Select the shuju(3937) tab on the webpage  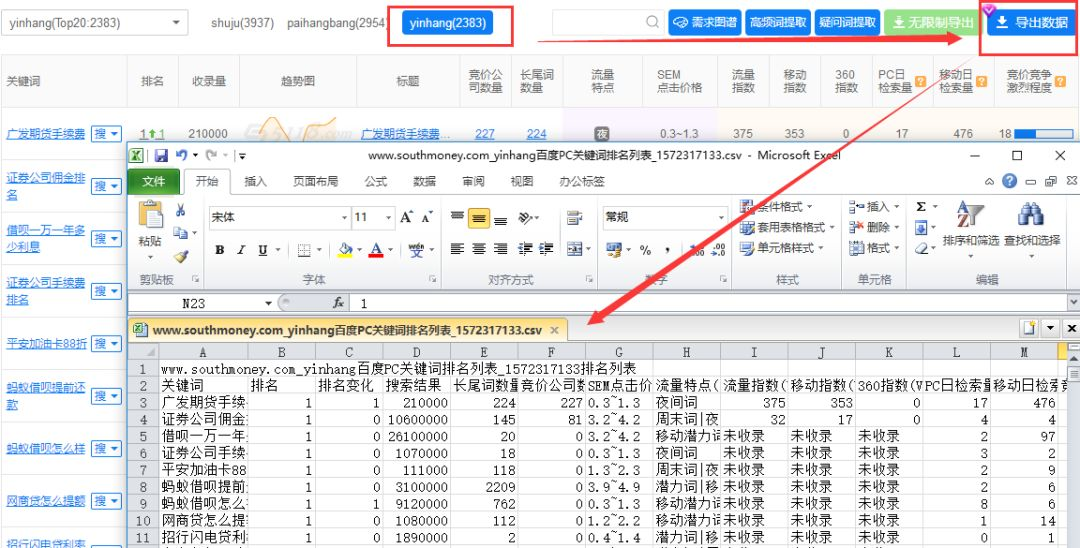pos(242,23)
